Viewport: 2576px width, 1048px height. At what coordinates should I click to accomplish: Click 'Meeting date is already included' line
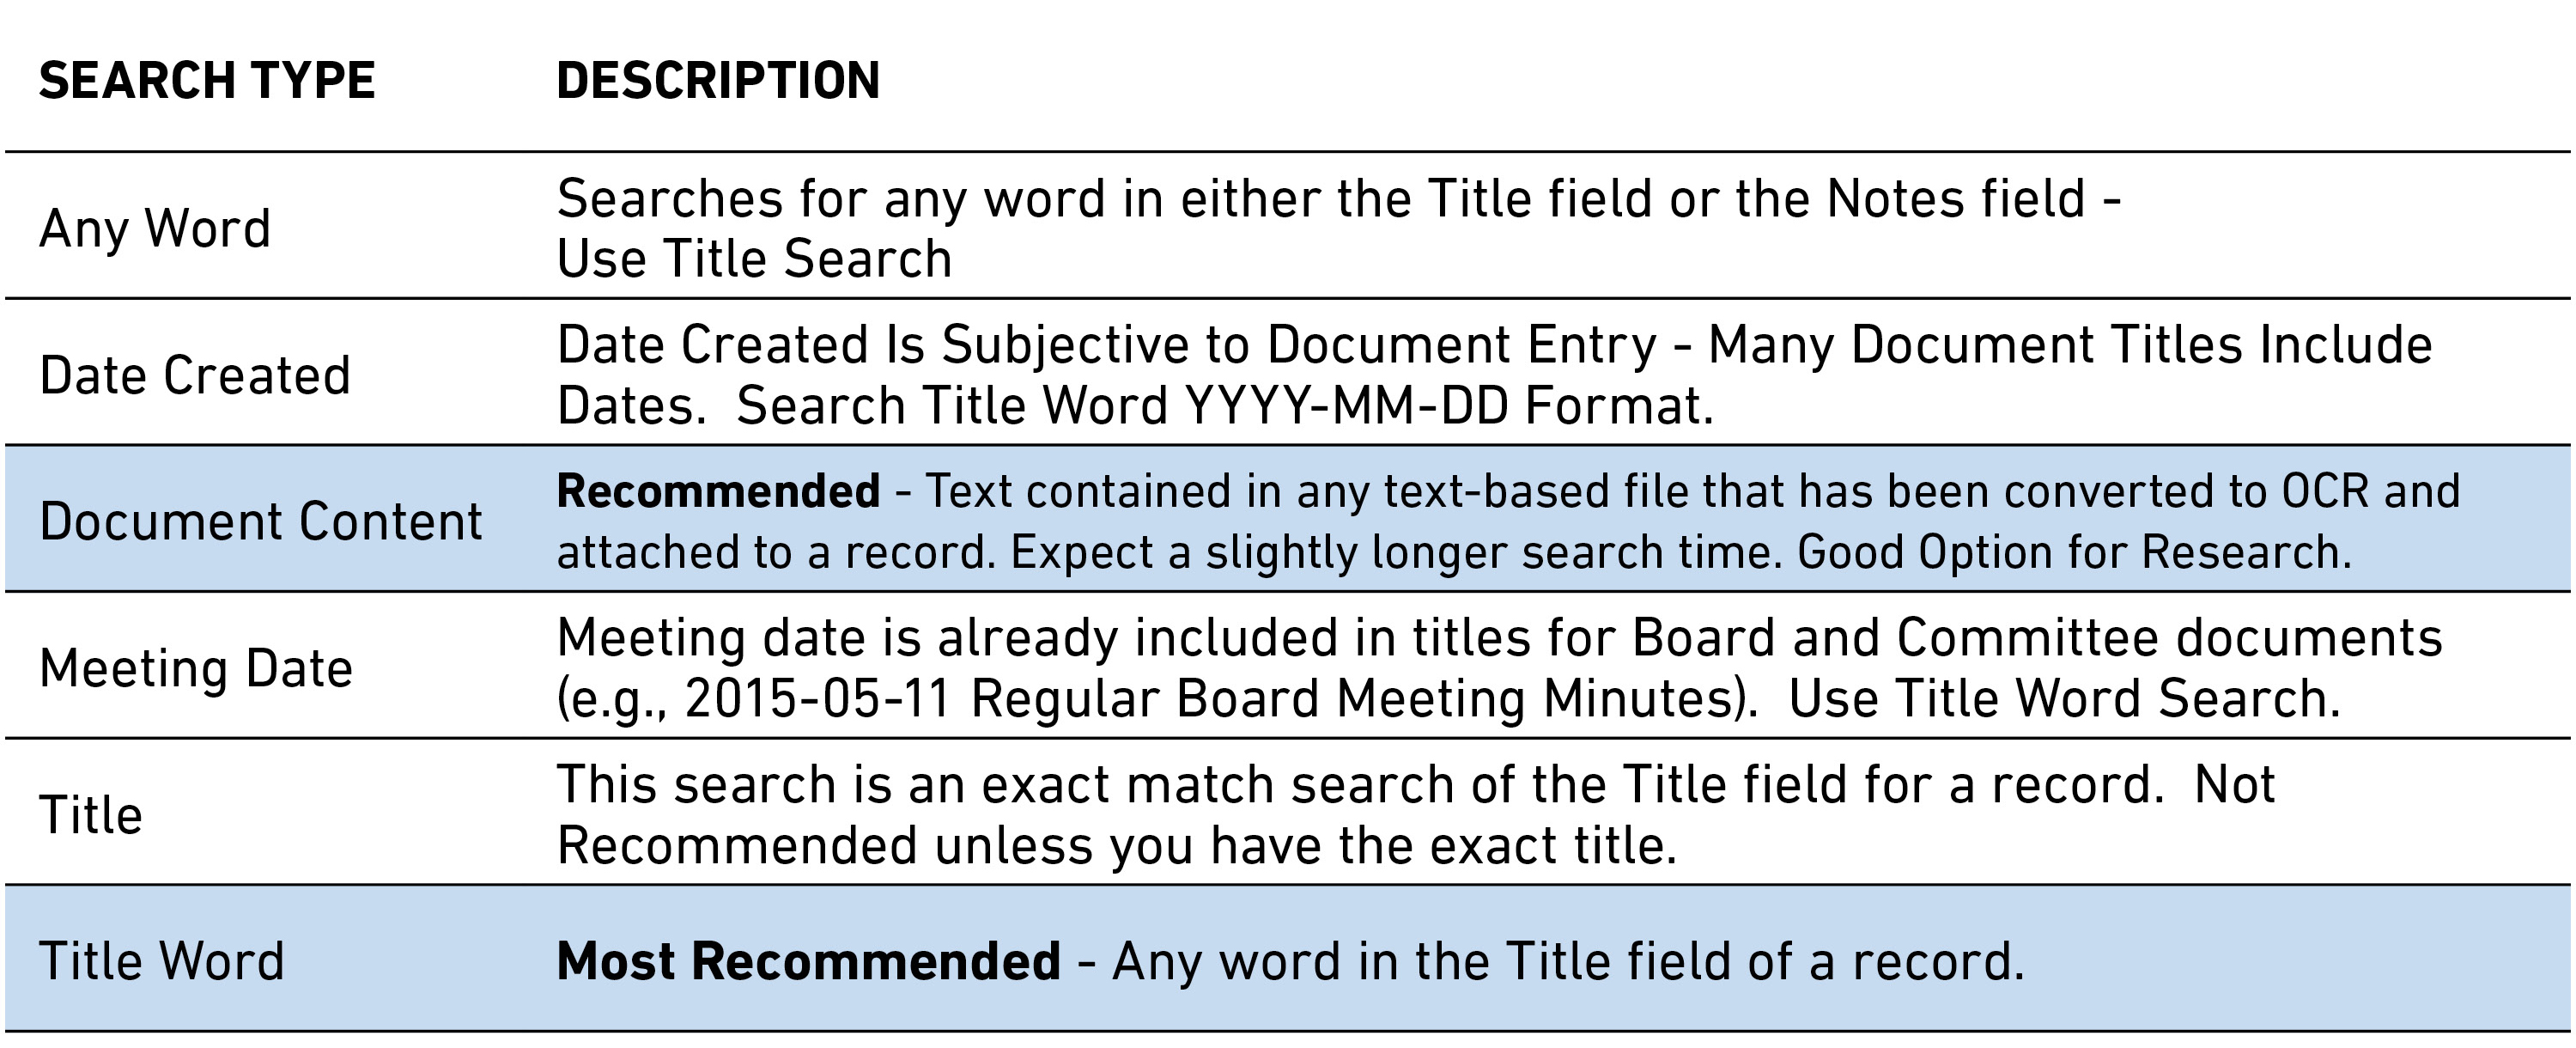1500,638
